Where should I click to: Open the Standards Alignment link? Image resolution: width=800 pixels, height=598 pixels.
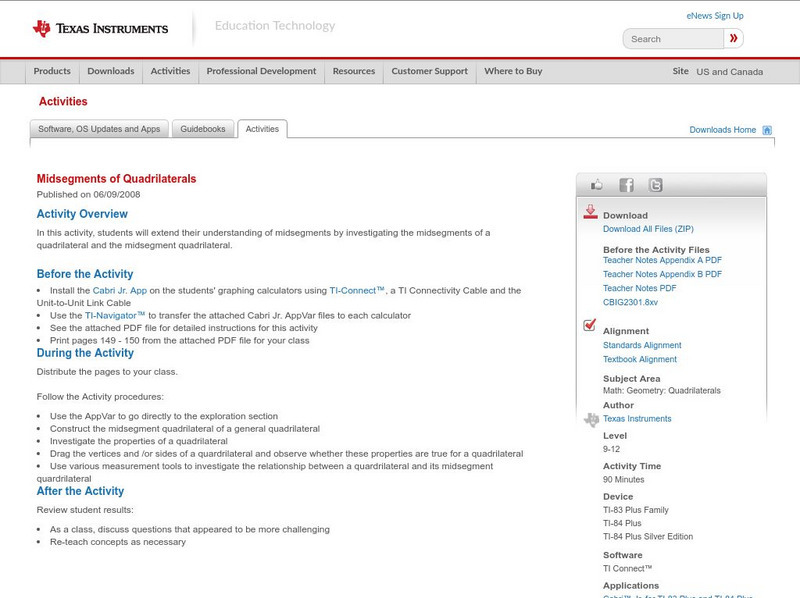point(642,345)
